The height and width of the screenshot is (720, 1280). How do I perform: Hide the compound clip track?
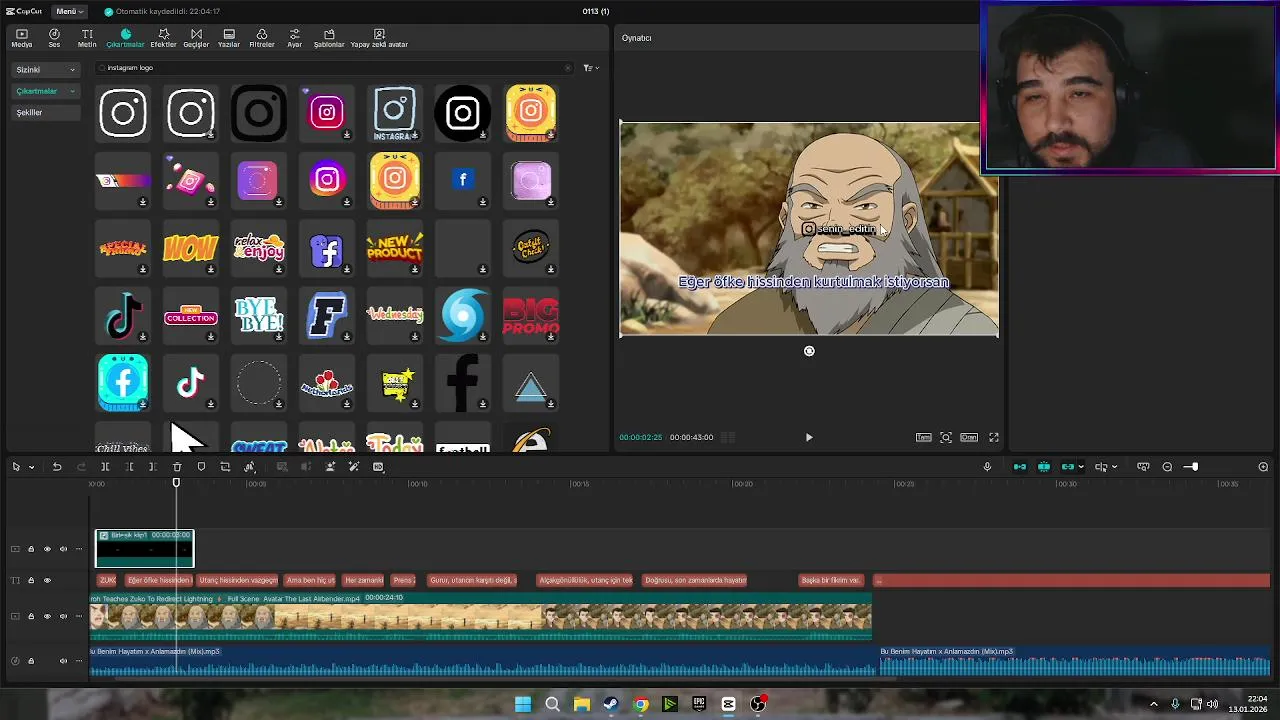click(x=47, y=549)
